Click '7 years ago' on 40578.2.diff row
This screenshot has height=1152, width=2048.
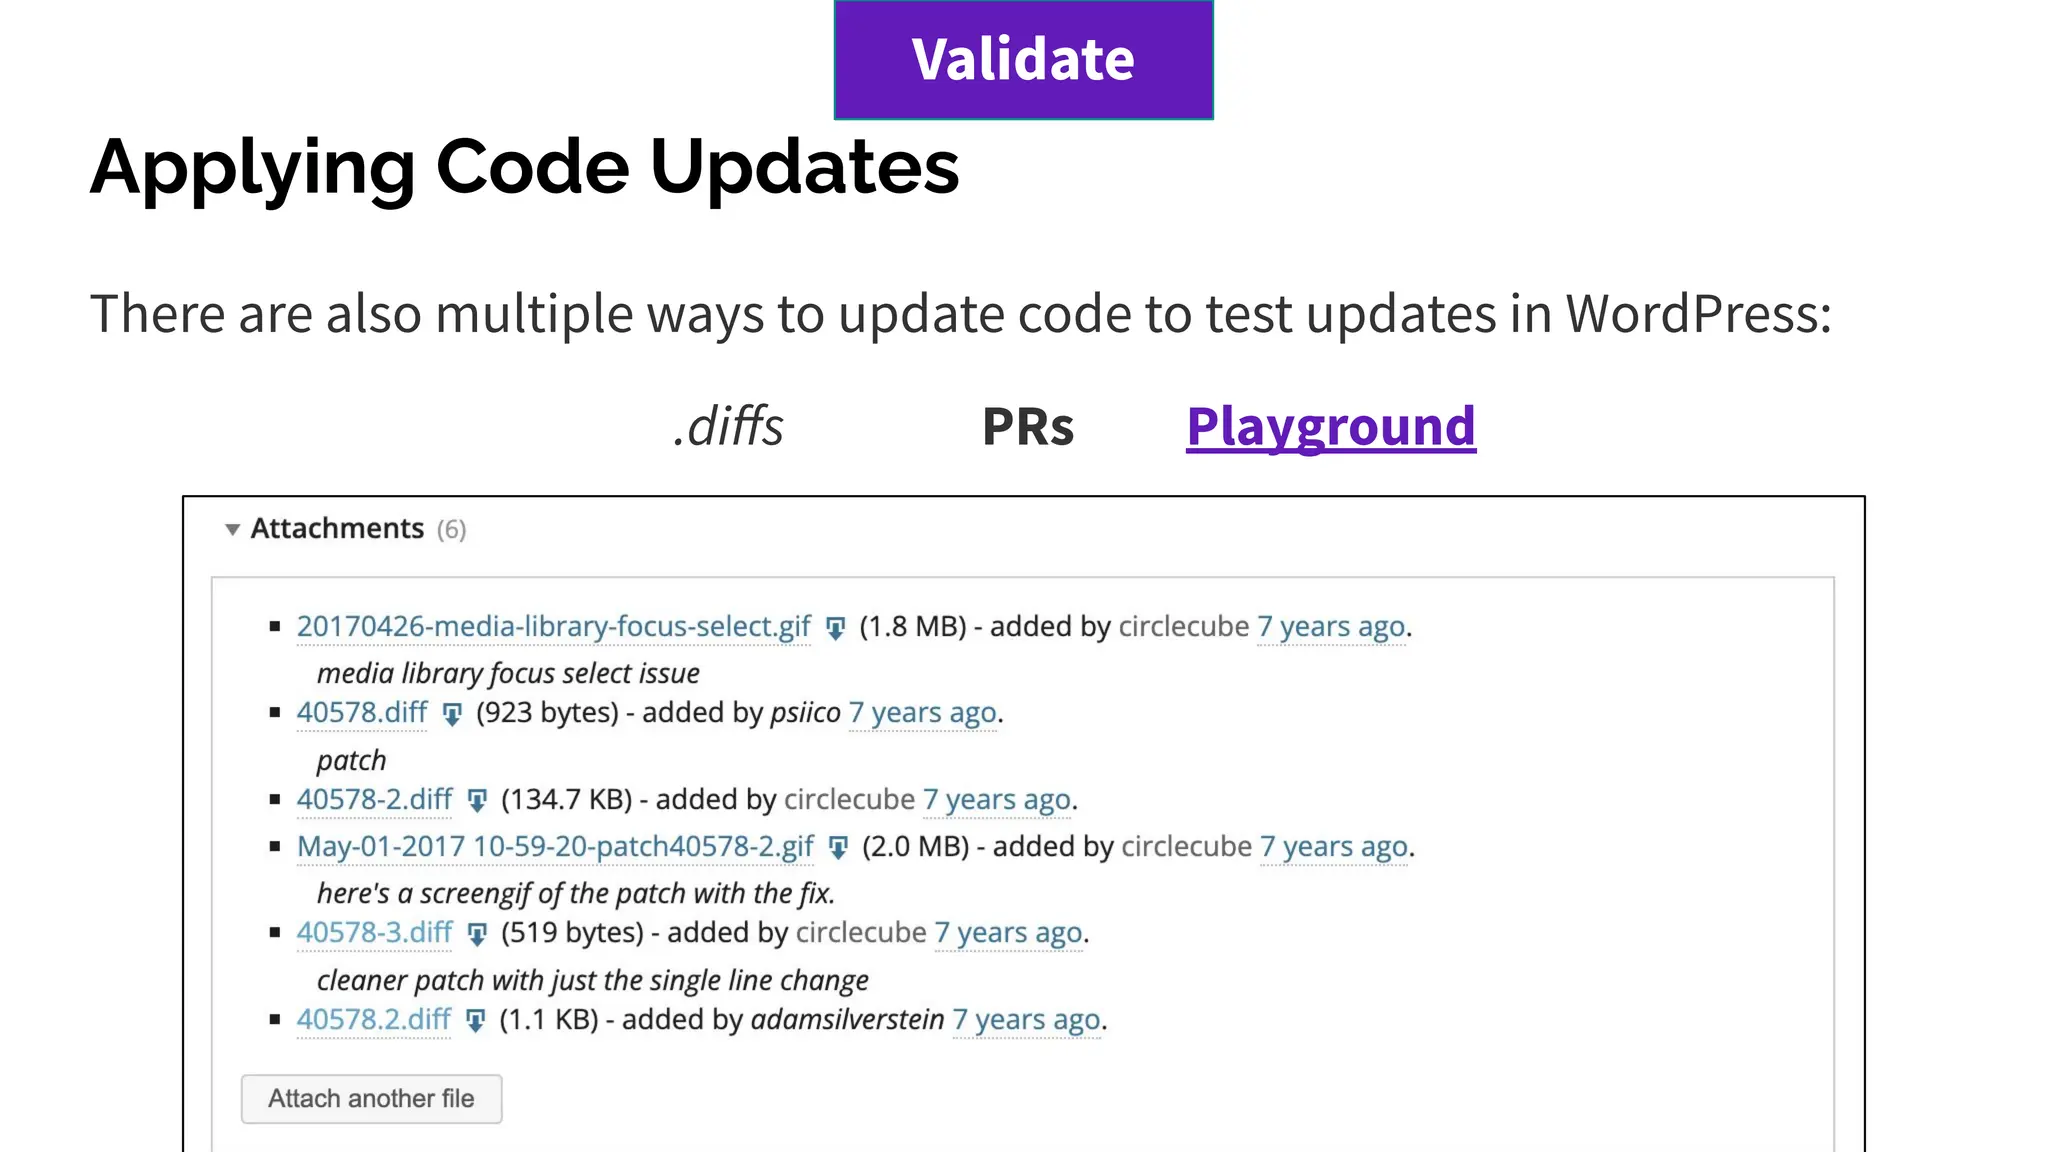[1027, 1019]
